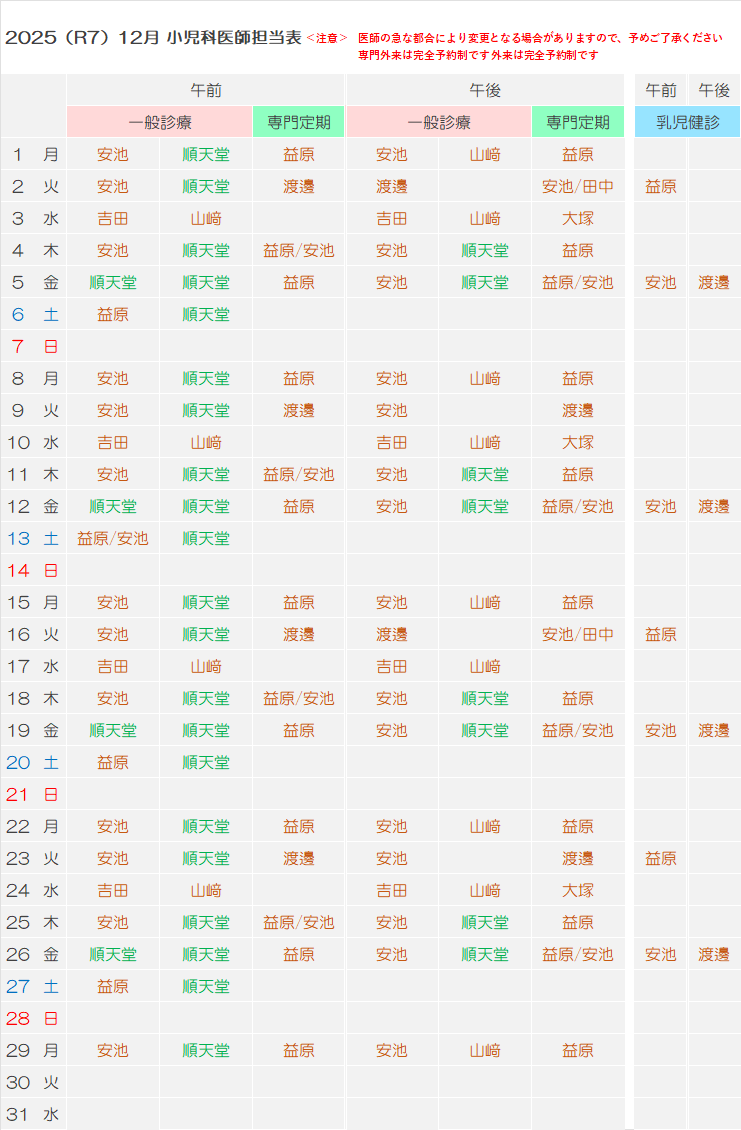Screen dimensions: 741x1130
Task: Select the blue 乳児健診 column header
Action: pos(687,122)
